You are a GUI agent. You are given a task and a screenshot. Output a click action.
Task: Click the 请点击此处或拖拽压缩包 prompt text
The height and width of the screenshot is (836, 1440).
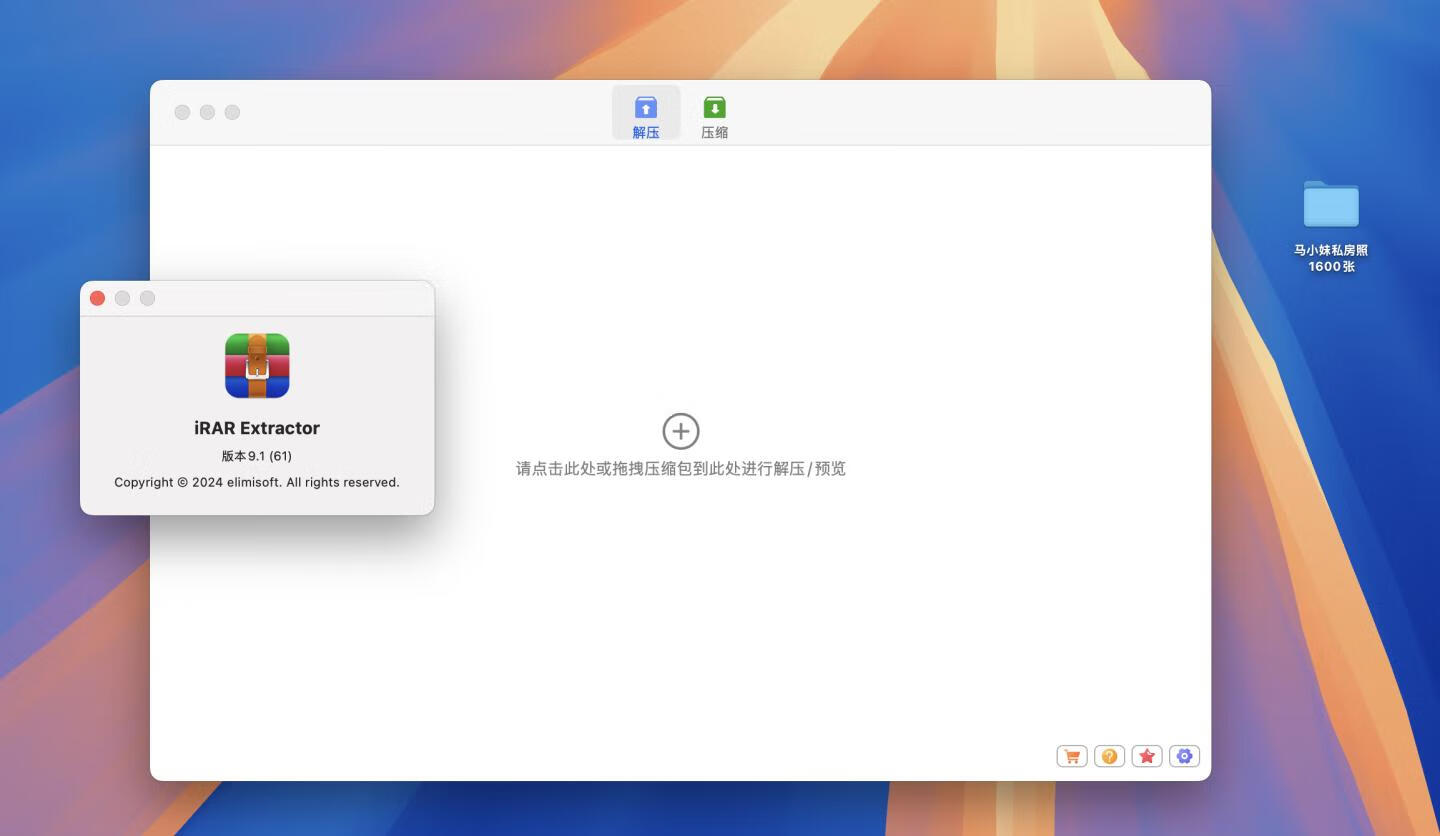(x=681, y=468)
